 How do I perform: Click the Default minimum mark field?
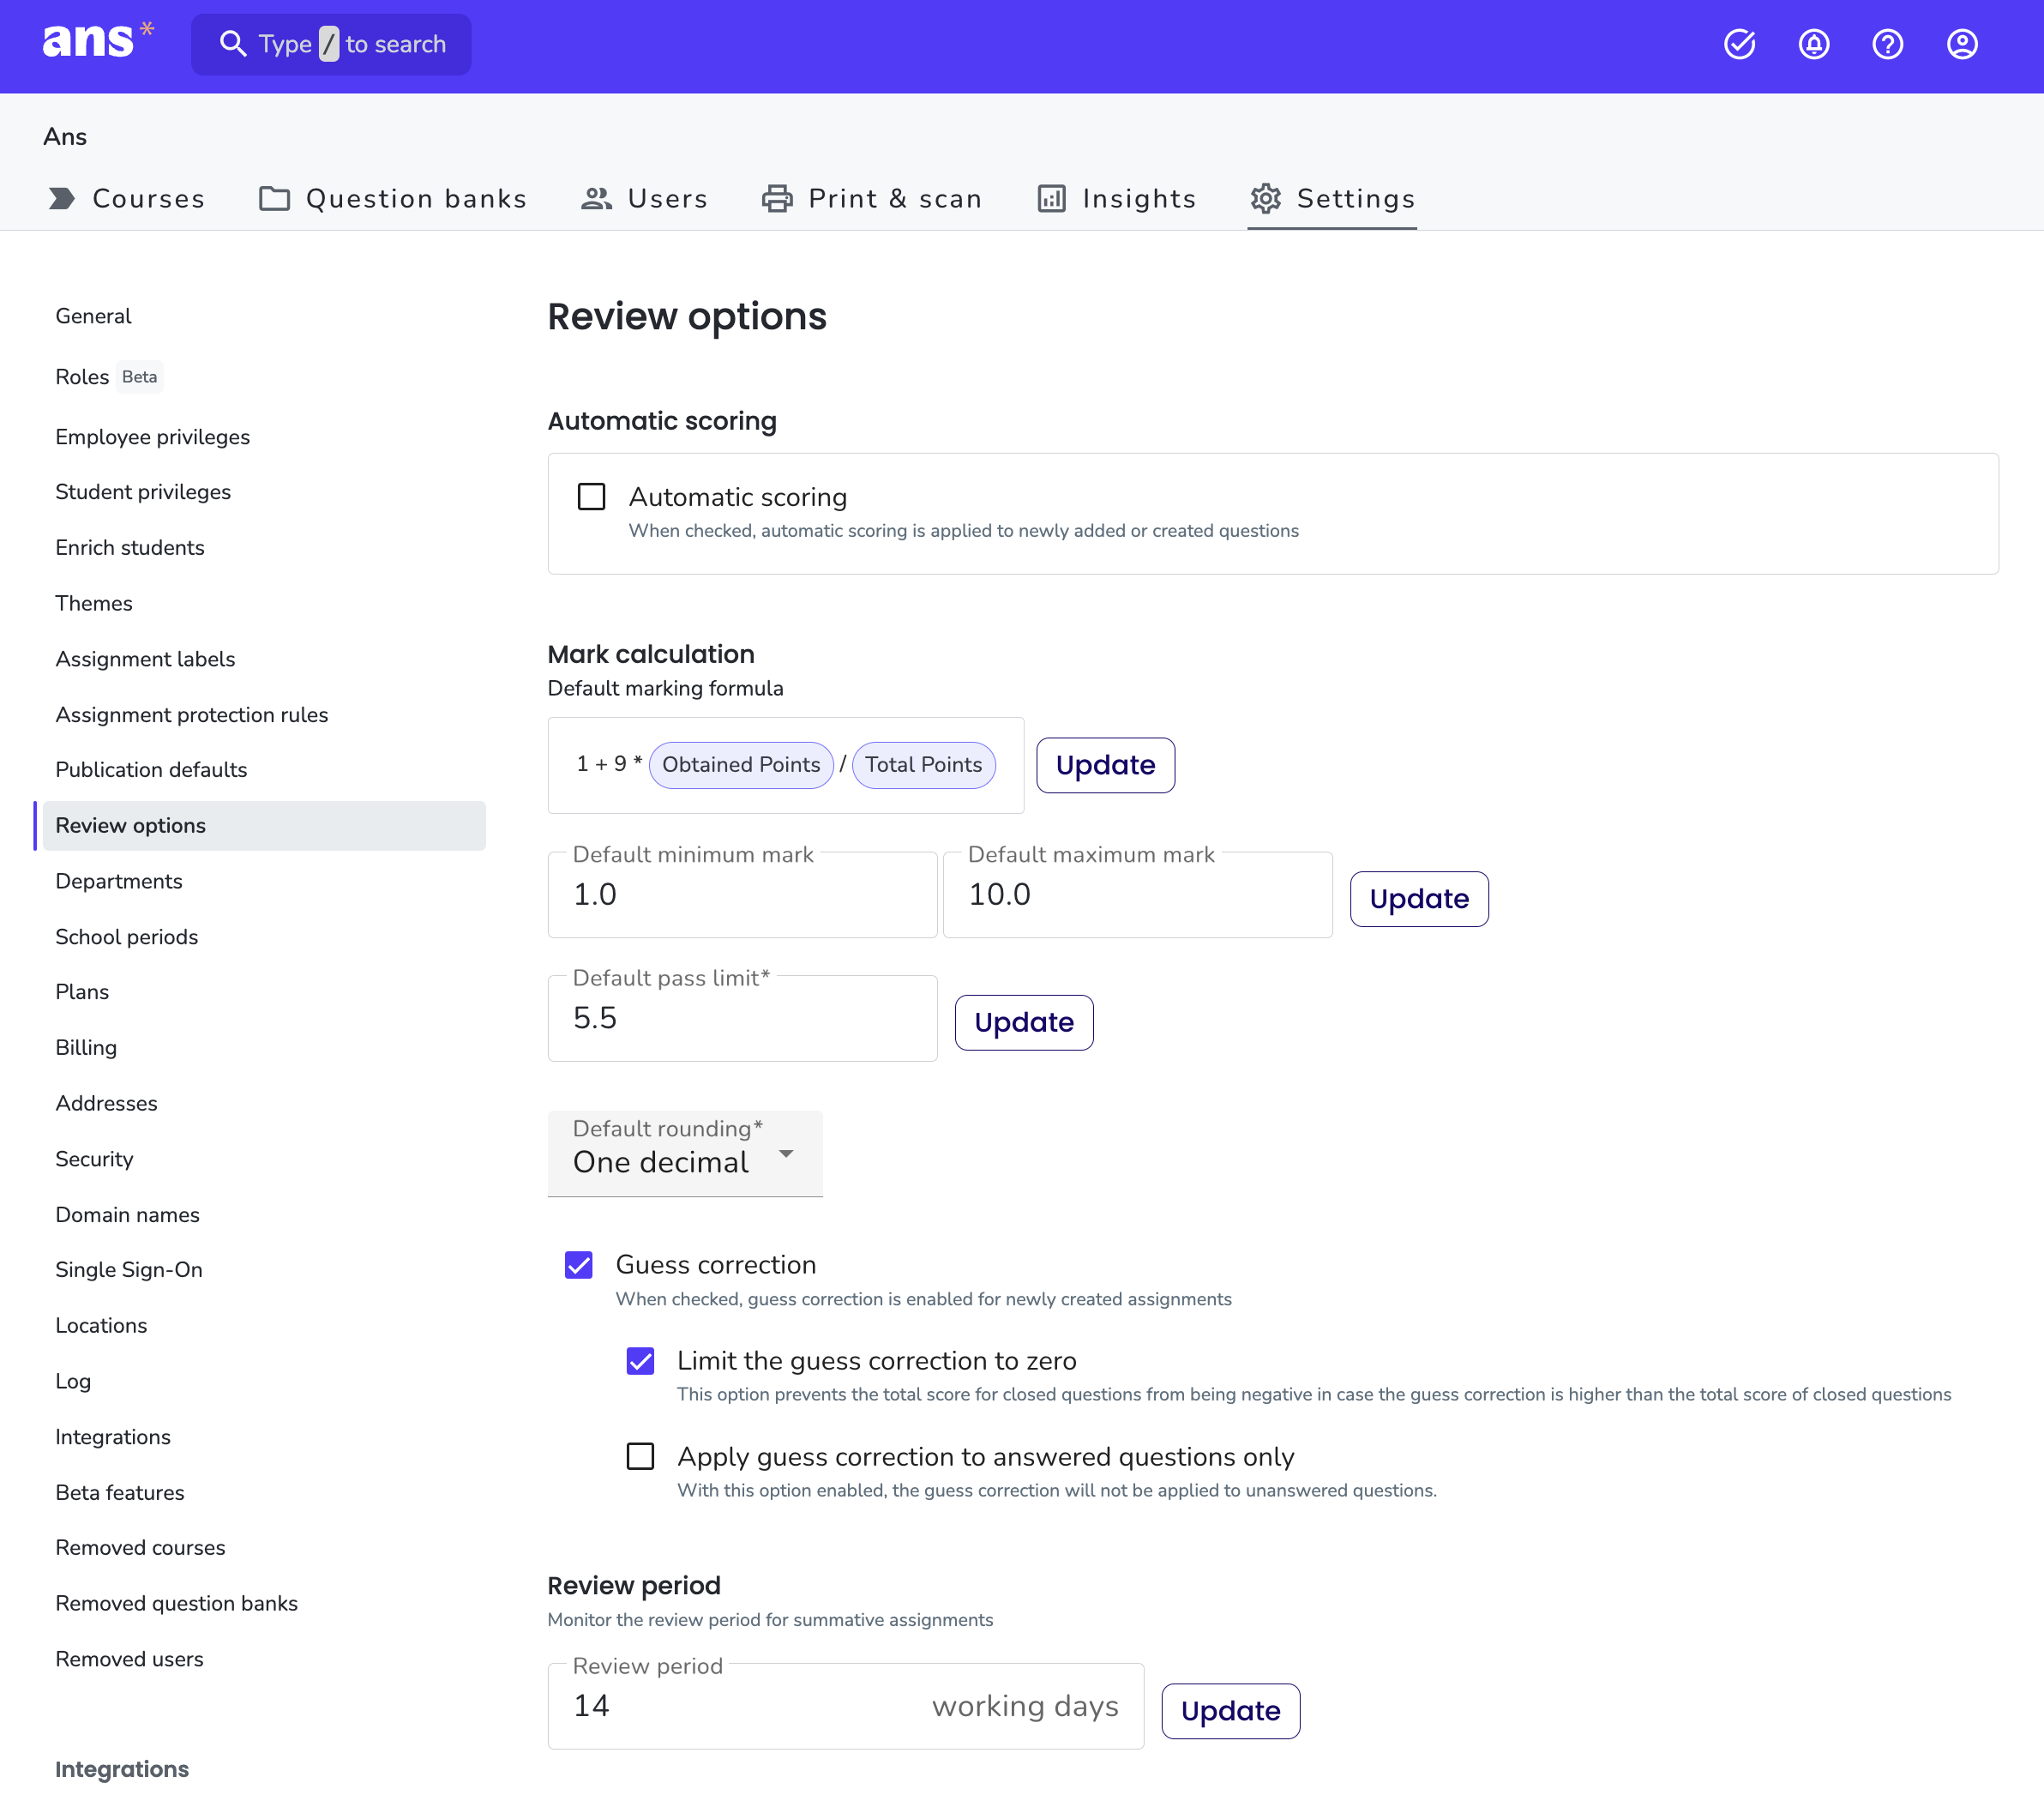[x=742, y=894]
